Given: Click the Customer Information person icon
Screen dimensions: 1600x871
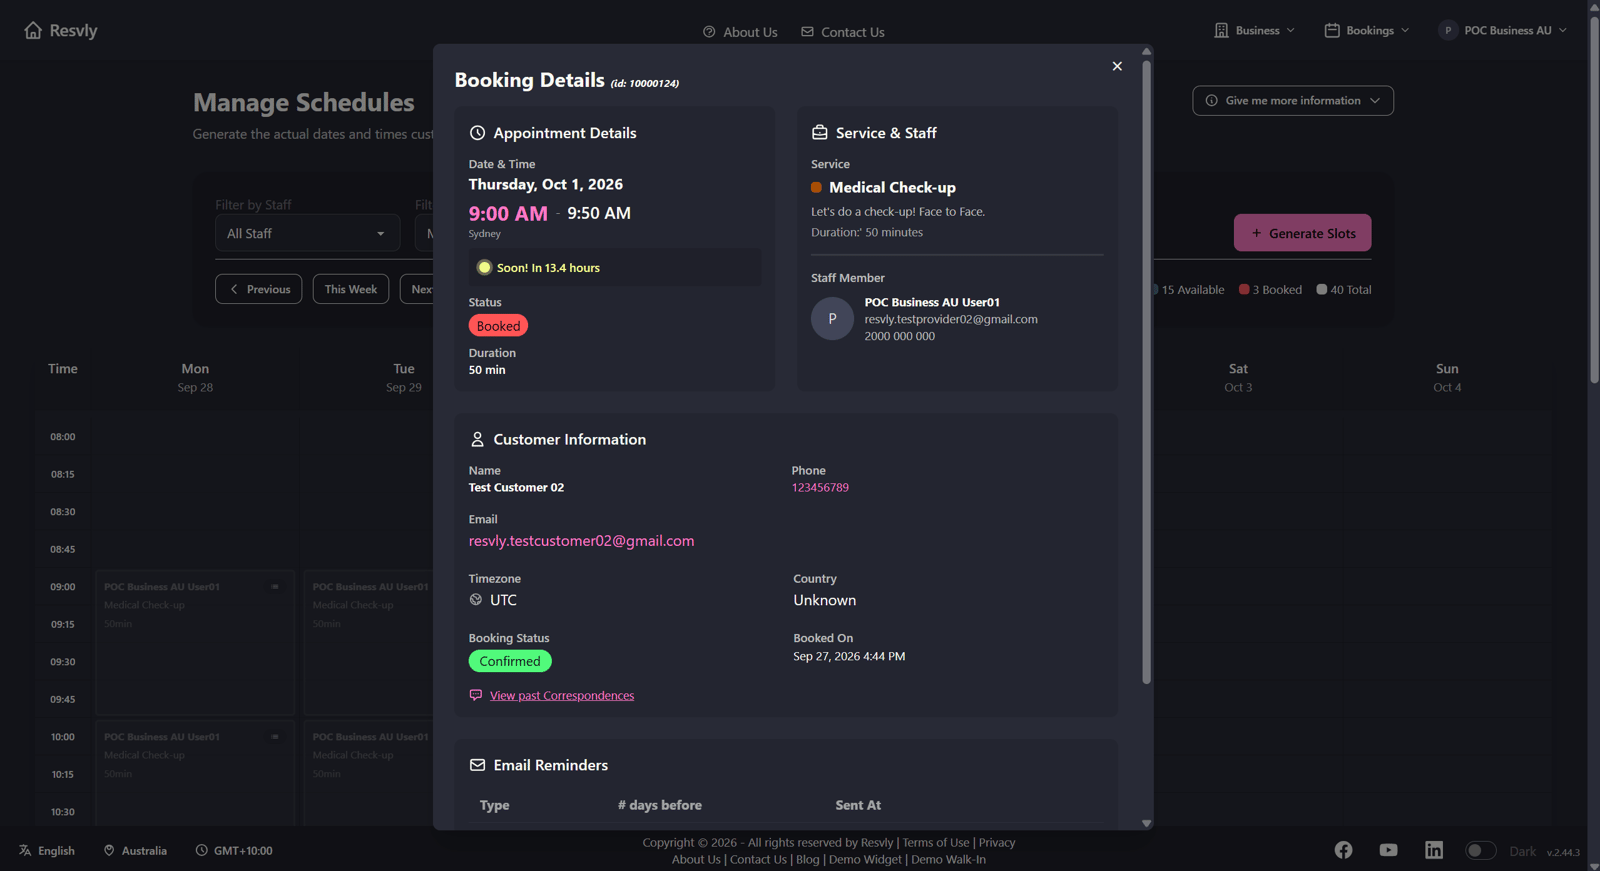Looking at the screenshot, I should (x=477, y=439).
